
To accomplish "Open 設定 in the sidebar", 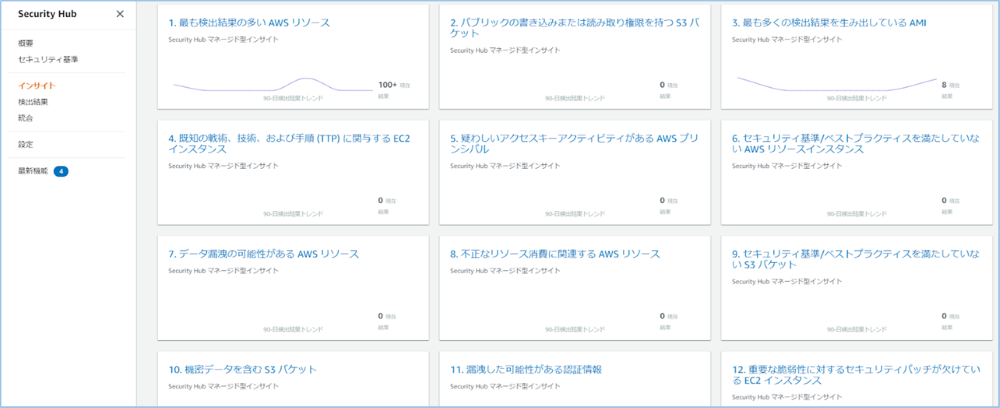I will tap(26, 145).
